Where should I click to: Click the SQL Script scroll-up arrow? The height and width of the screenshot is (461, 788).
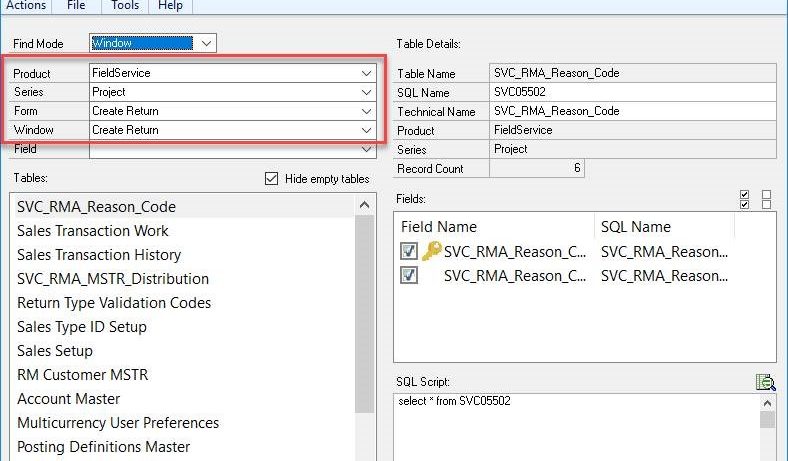coord(767,403)
